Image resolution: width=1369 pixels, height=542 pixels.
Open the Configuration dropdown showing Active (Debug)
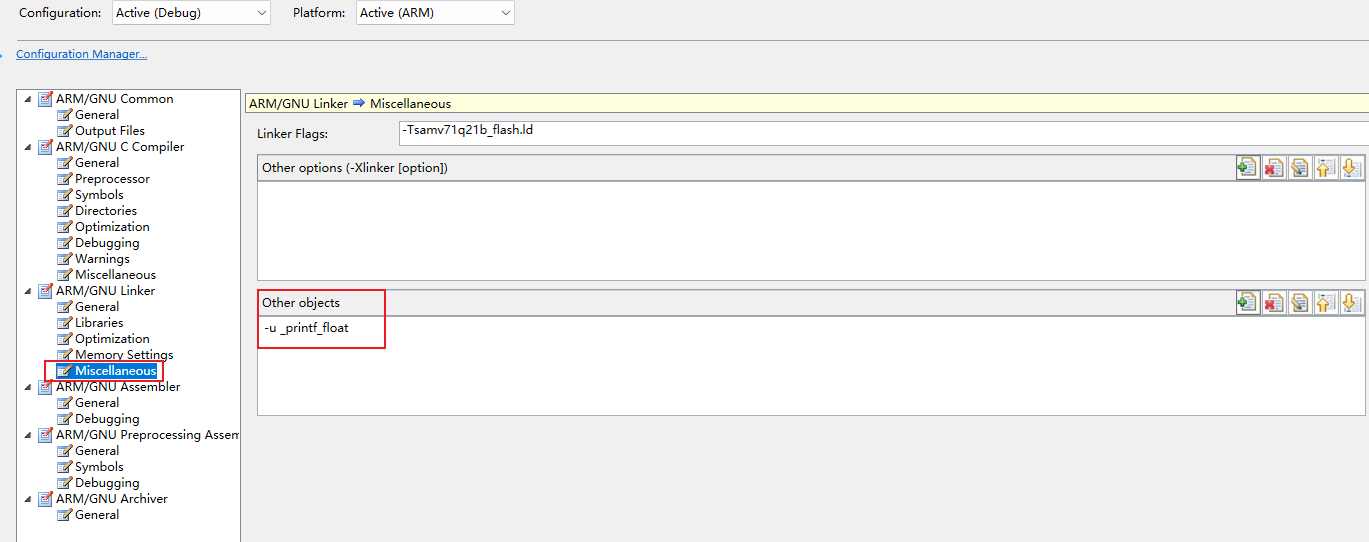click(190, 13)
